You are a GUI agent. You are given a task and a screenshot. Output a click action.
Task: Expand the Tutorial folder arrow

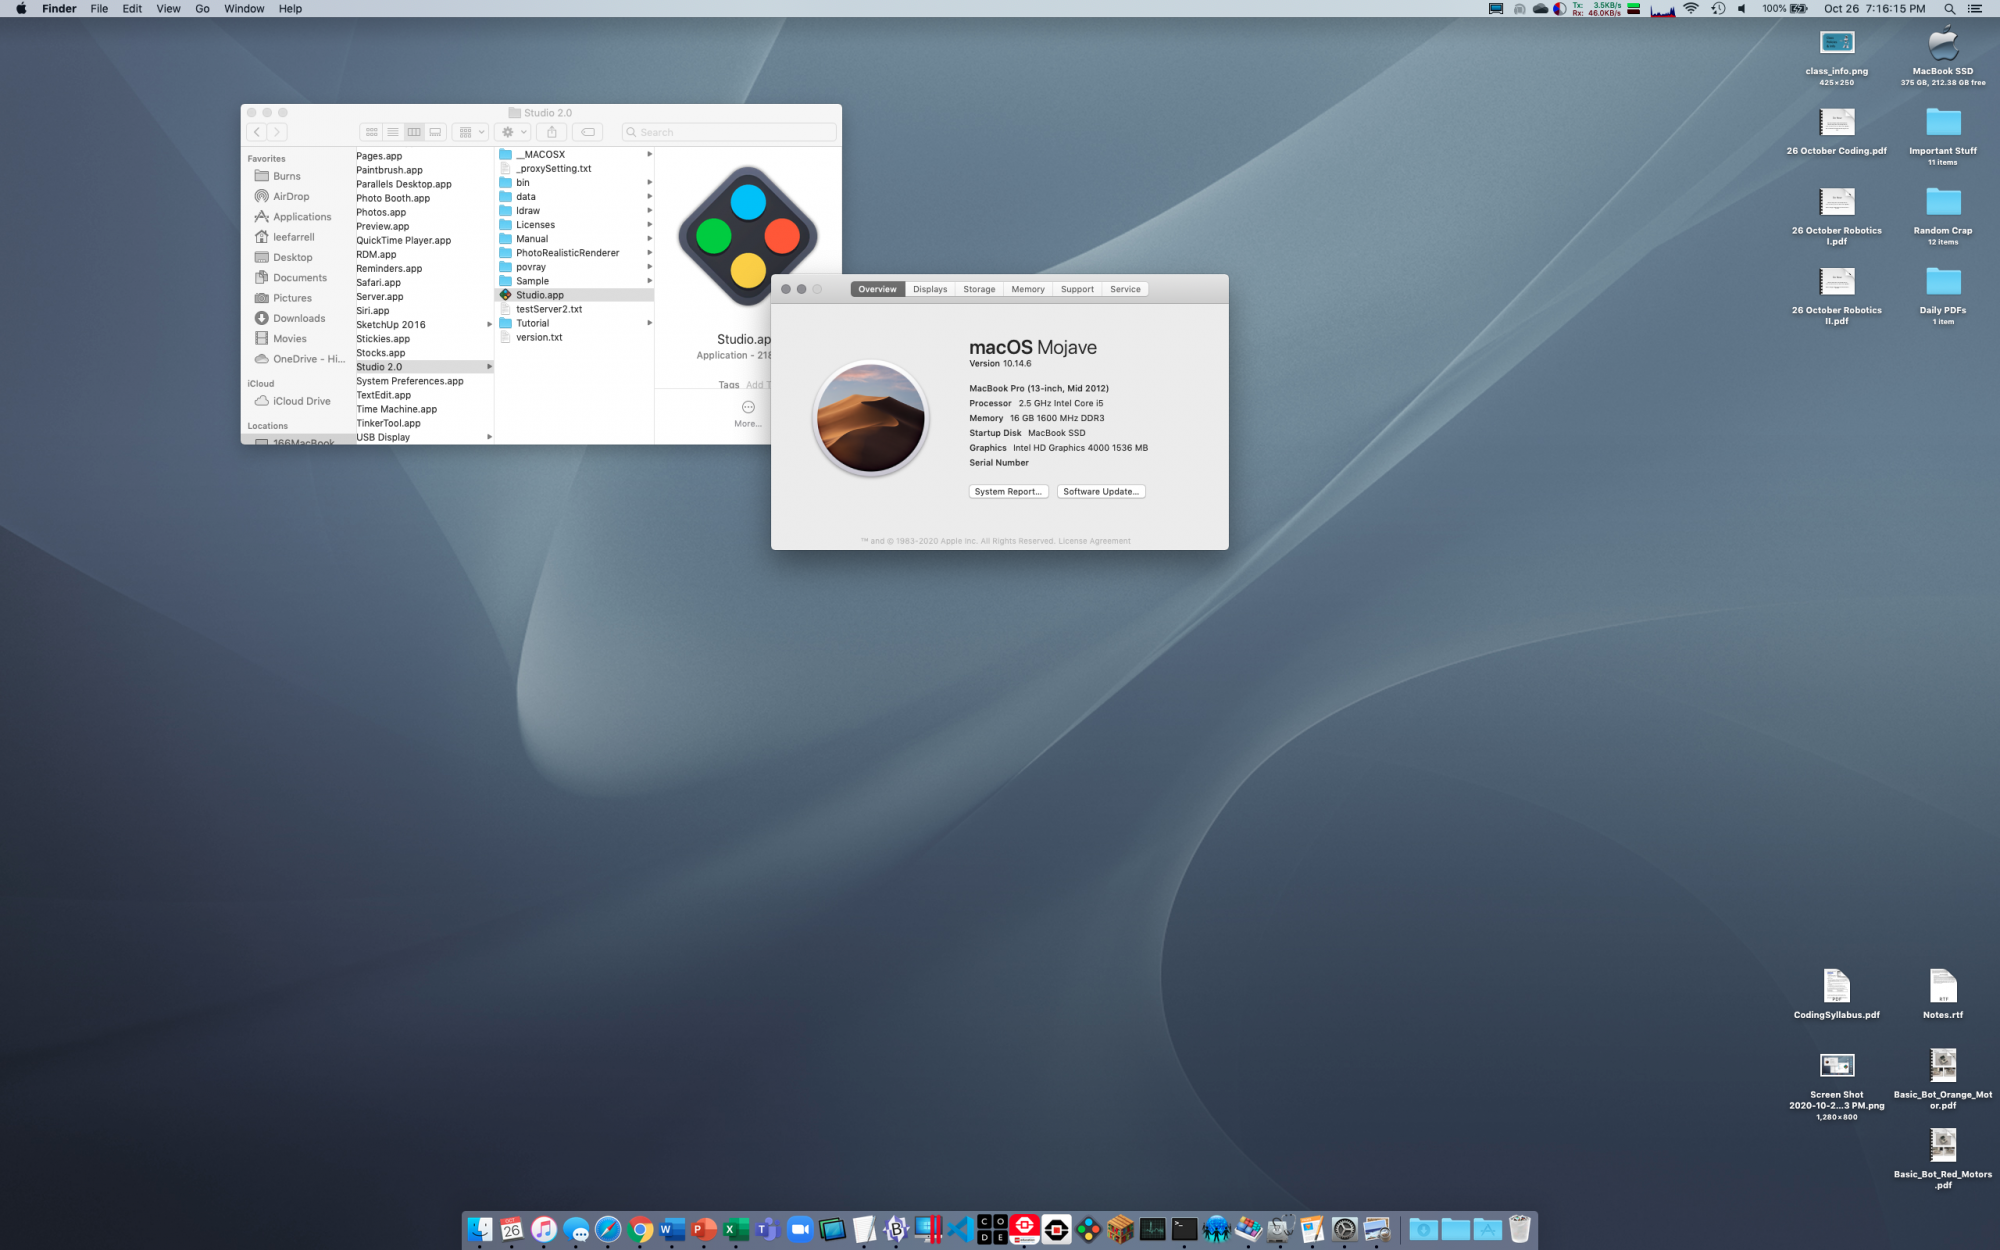click(x=650, y=323)
